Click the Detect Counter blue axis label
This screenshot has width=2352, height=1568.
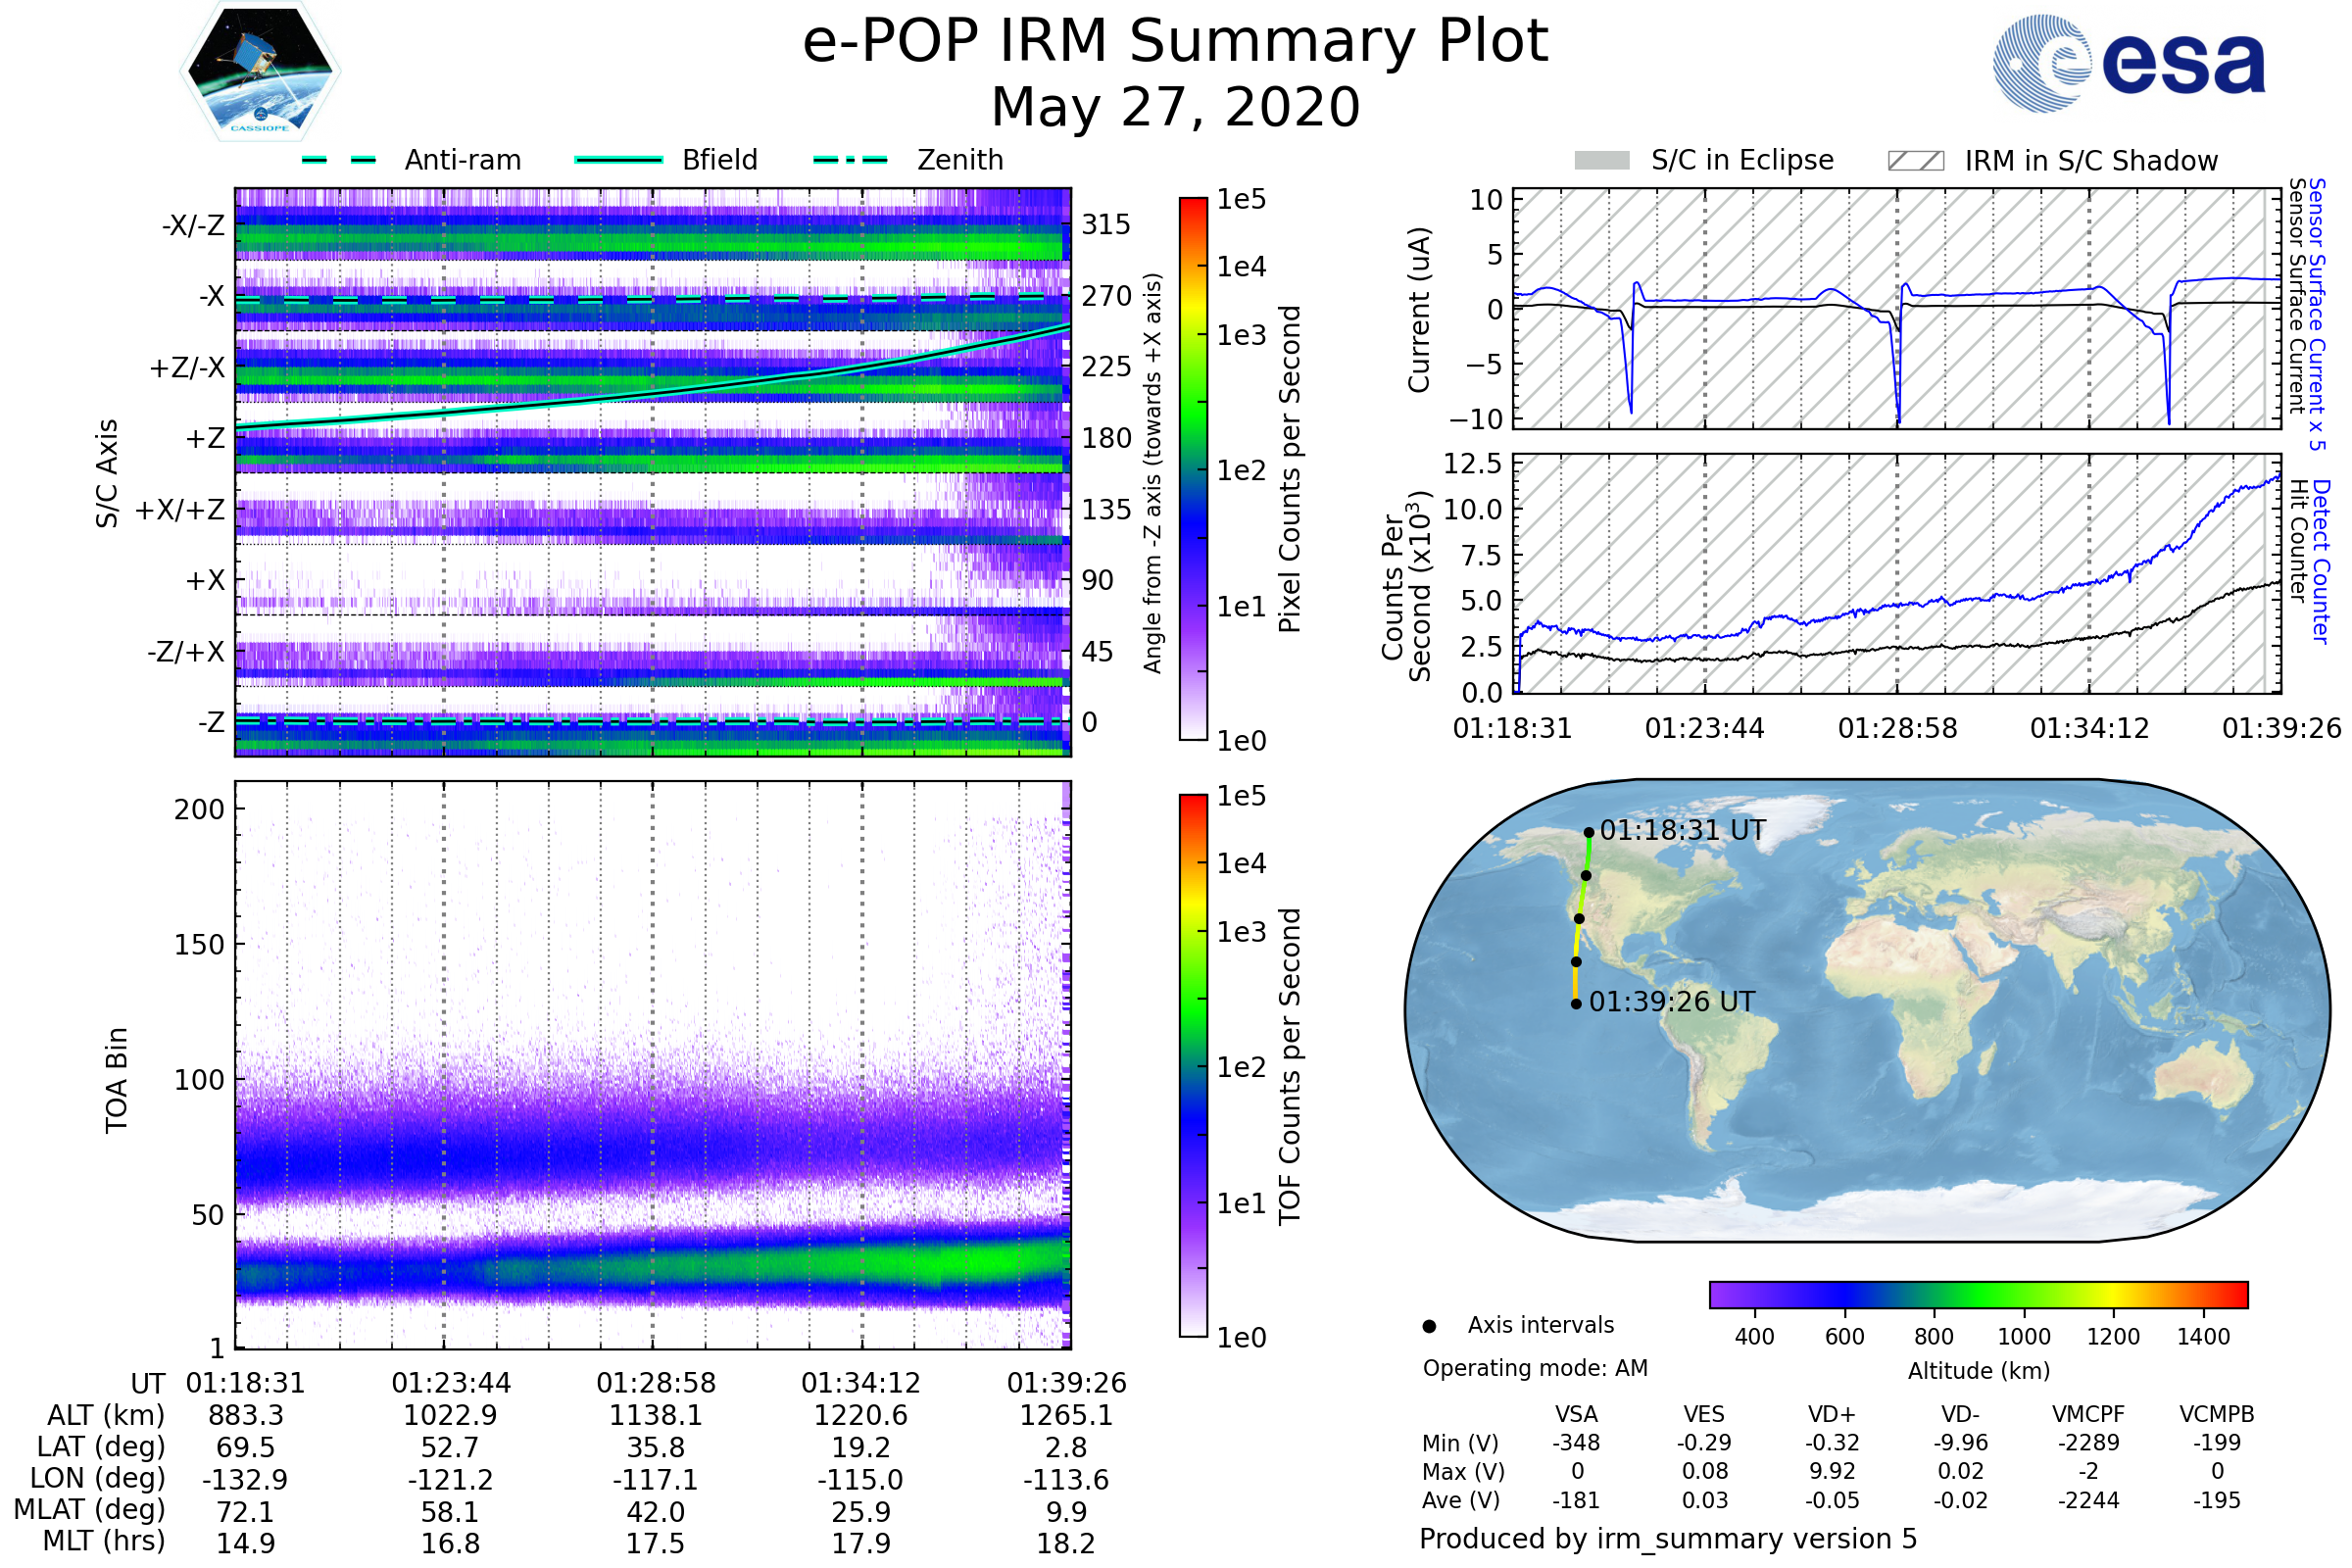click(x=2322, y=561)
